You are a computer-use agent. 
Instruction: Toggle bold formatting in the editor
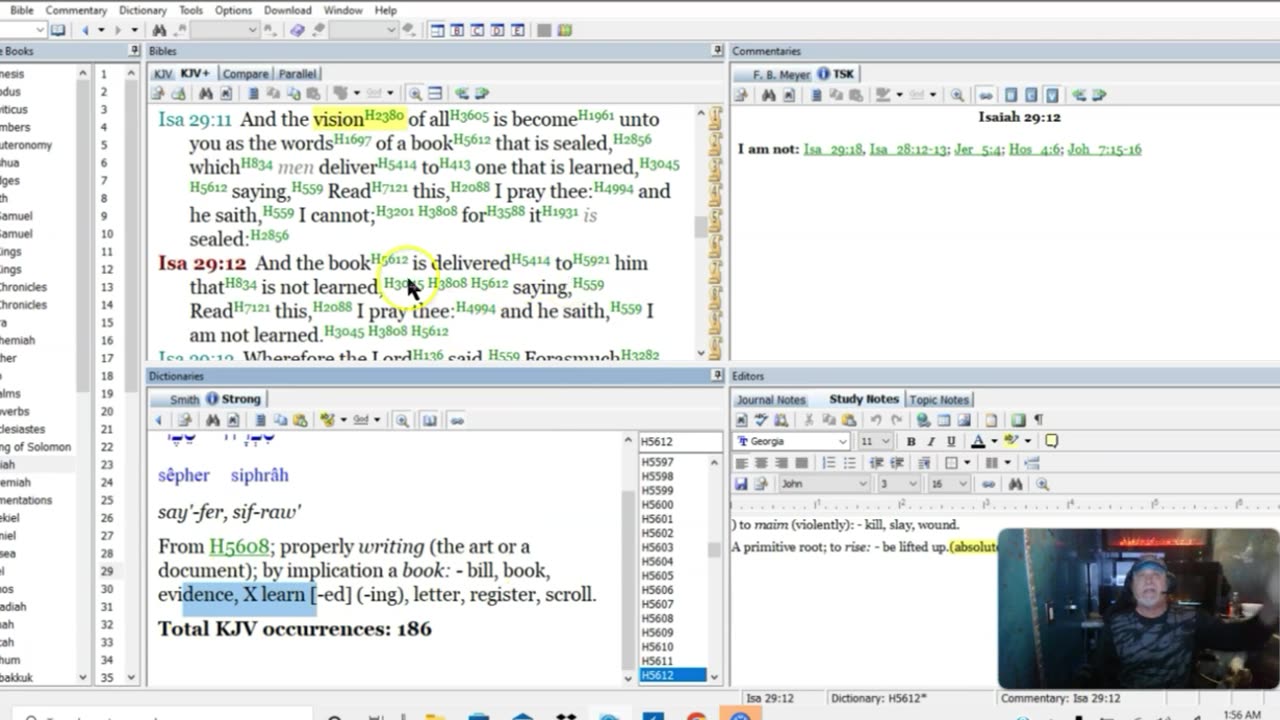pos(911,441)
